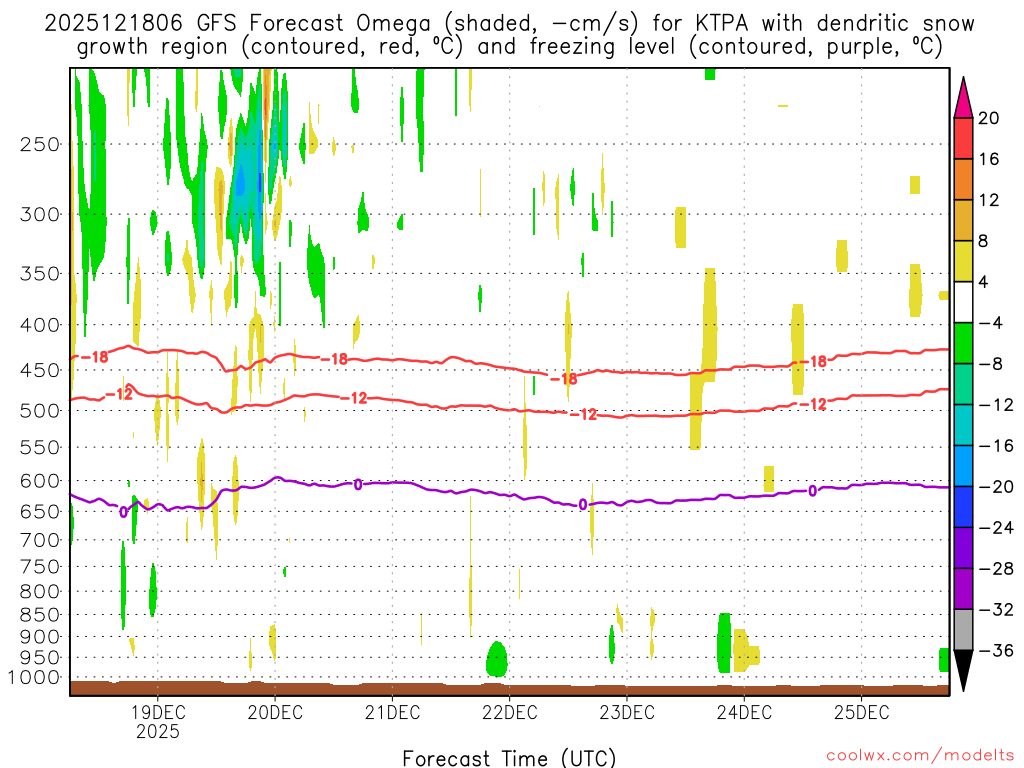Image resolution: width=1024 pixels, height=768 pixels.
Task: Click the 25DEC time axis label
Action: point(861,712)
